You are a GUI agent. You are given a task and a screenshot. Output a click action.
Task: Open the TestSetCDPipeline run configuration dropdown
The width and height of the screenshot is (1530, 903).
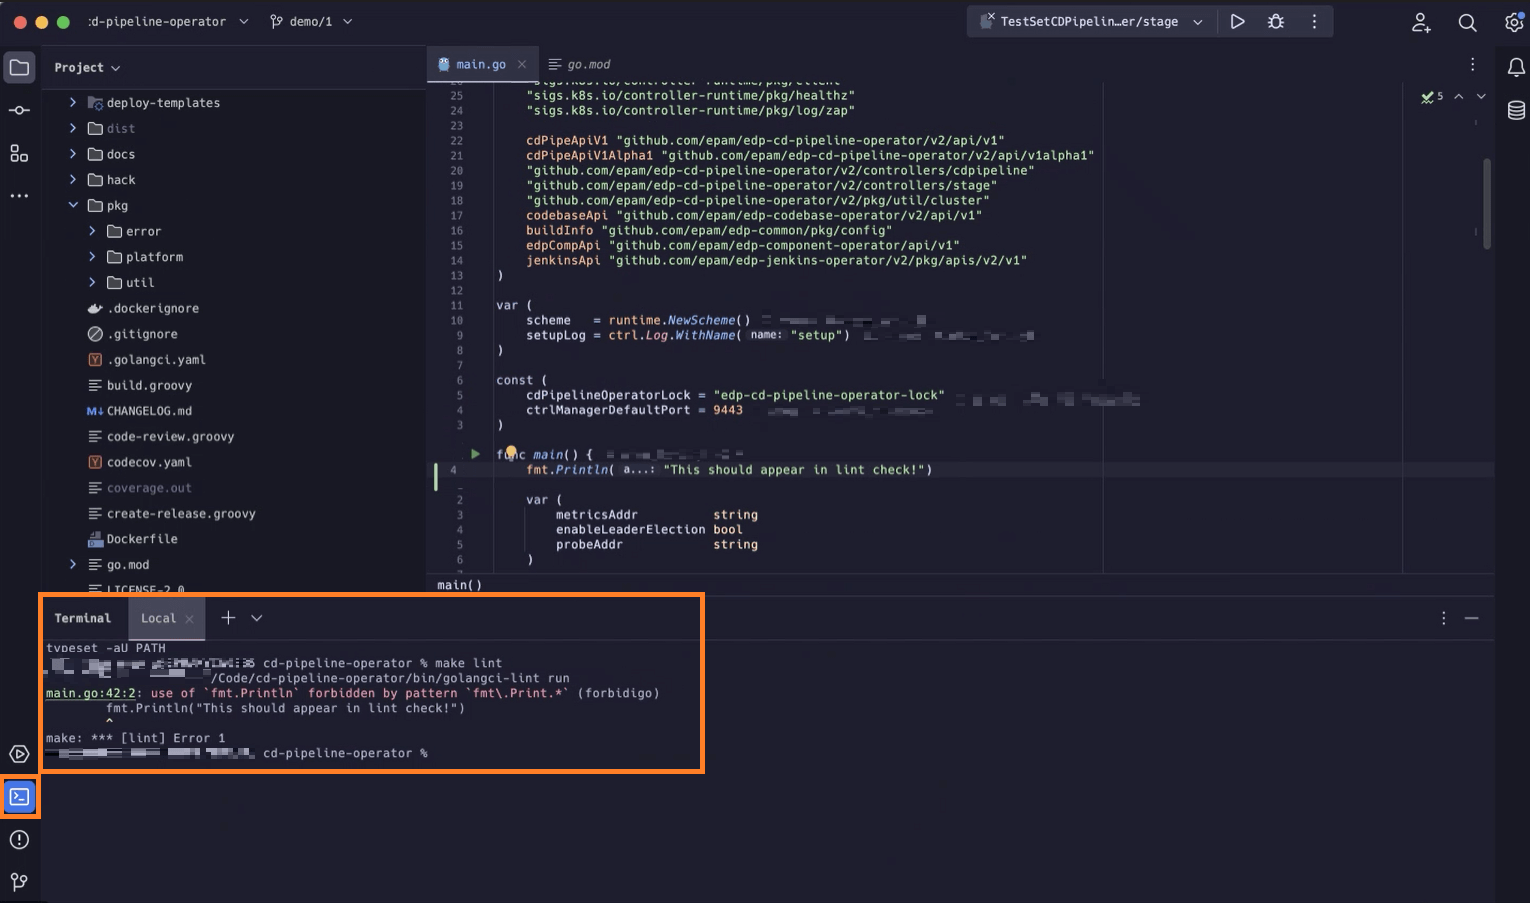pyautogui.click(x=1089, y=20)
